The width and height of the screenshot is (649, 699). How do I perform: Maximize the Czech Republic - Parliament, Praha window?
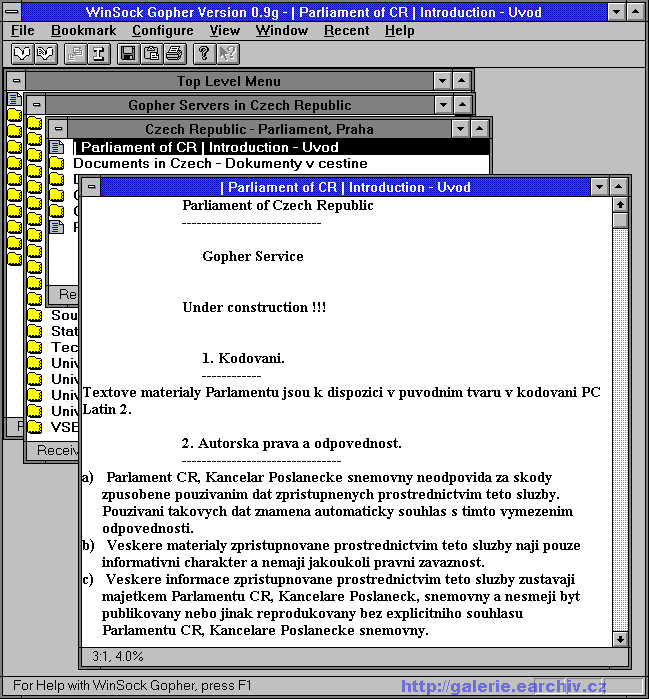(x=479, y=129)
